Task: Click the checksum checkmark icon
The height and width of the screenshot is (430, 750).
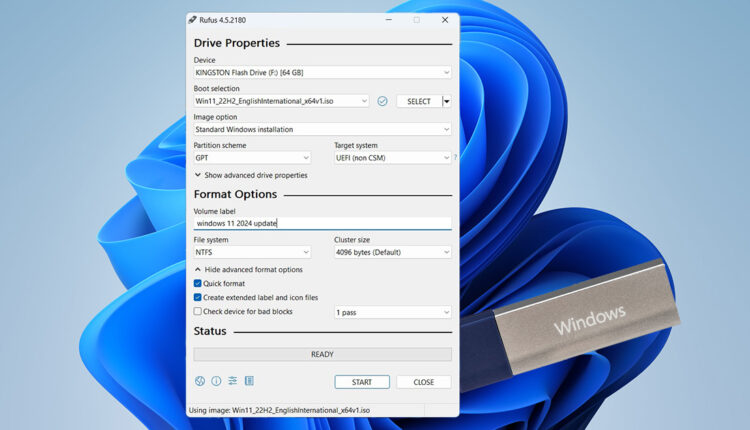Action: (x=382, y=101)
